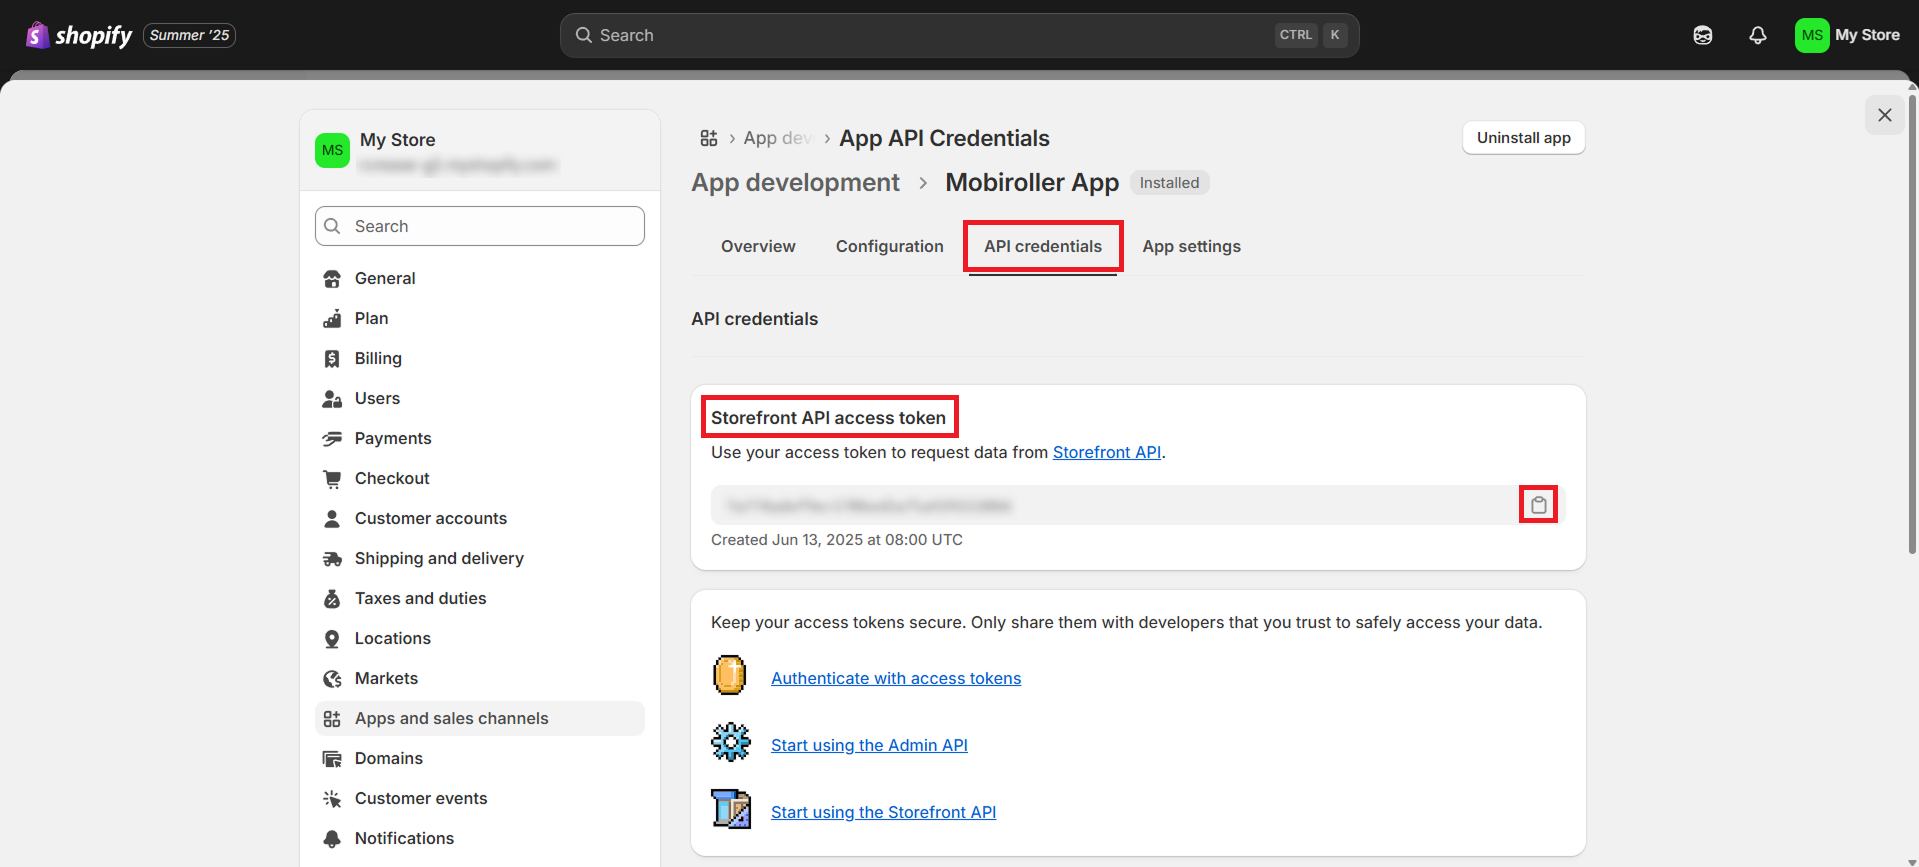Click the Markets globe icon
This screenshot has width=1919, height=867.
[332, 679]
